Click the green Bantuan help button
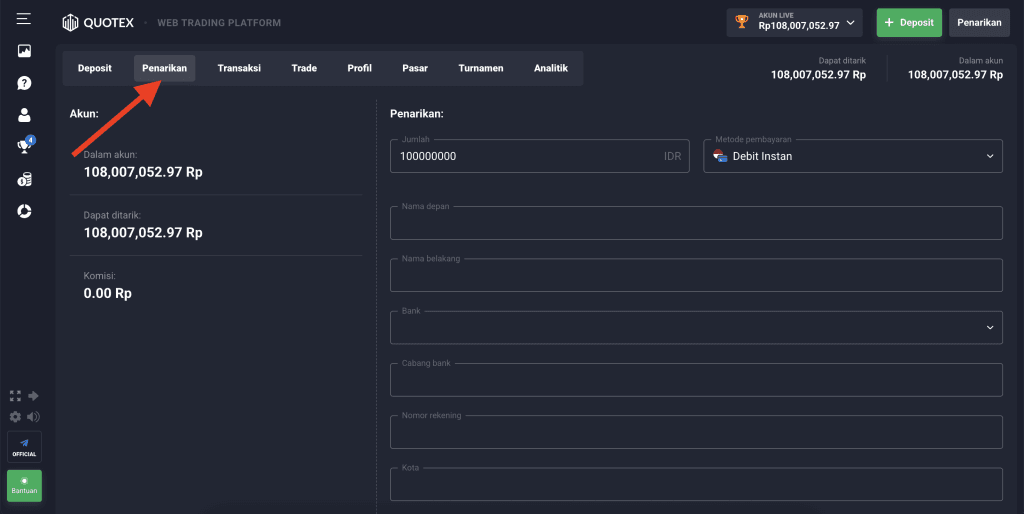The width and height of the screenshot is (1024, 514). (24, 486)
